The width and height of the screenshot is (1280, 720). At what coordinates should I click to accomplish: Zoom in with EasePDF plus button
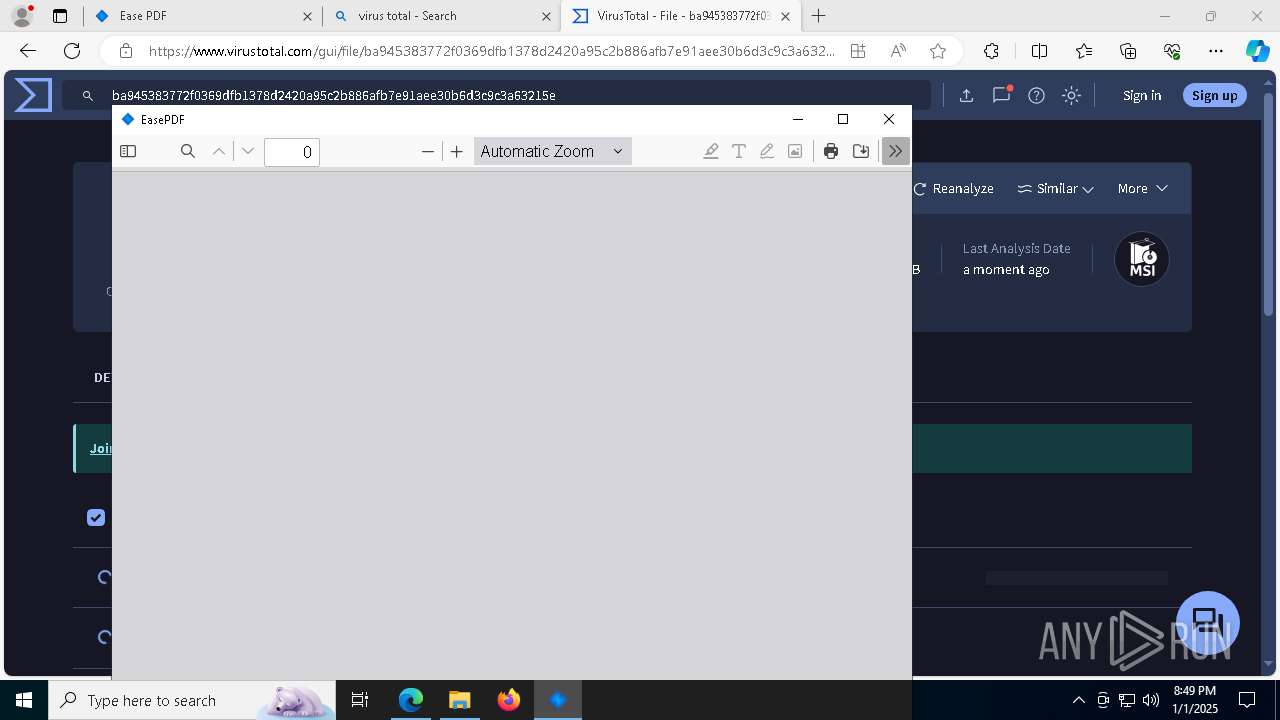[x=457, y=151]
